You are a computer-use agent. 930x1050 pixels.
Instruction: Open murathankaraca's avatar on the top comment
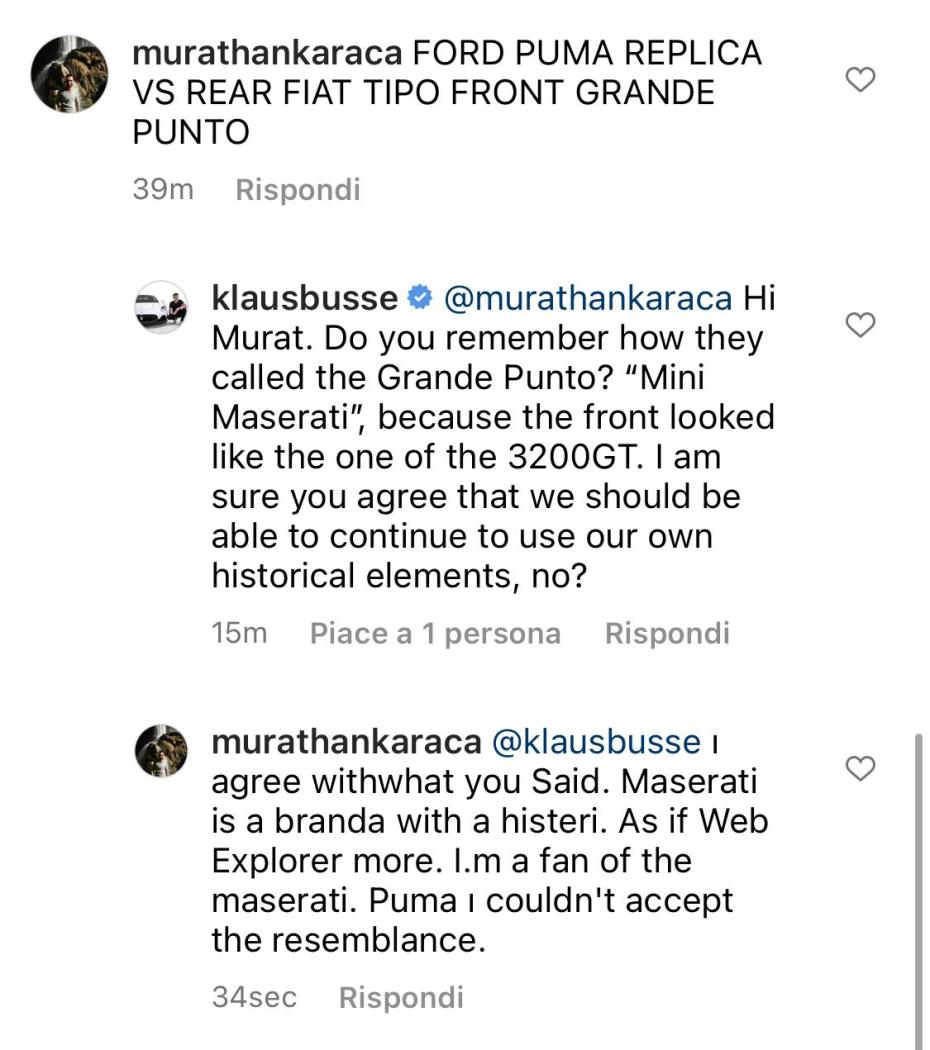[x=69, y=73]
